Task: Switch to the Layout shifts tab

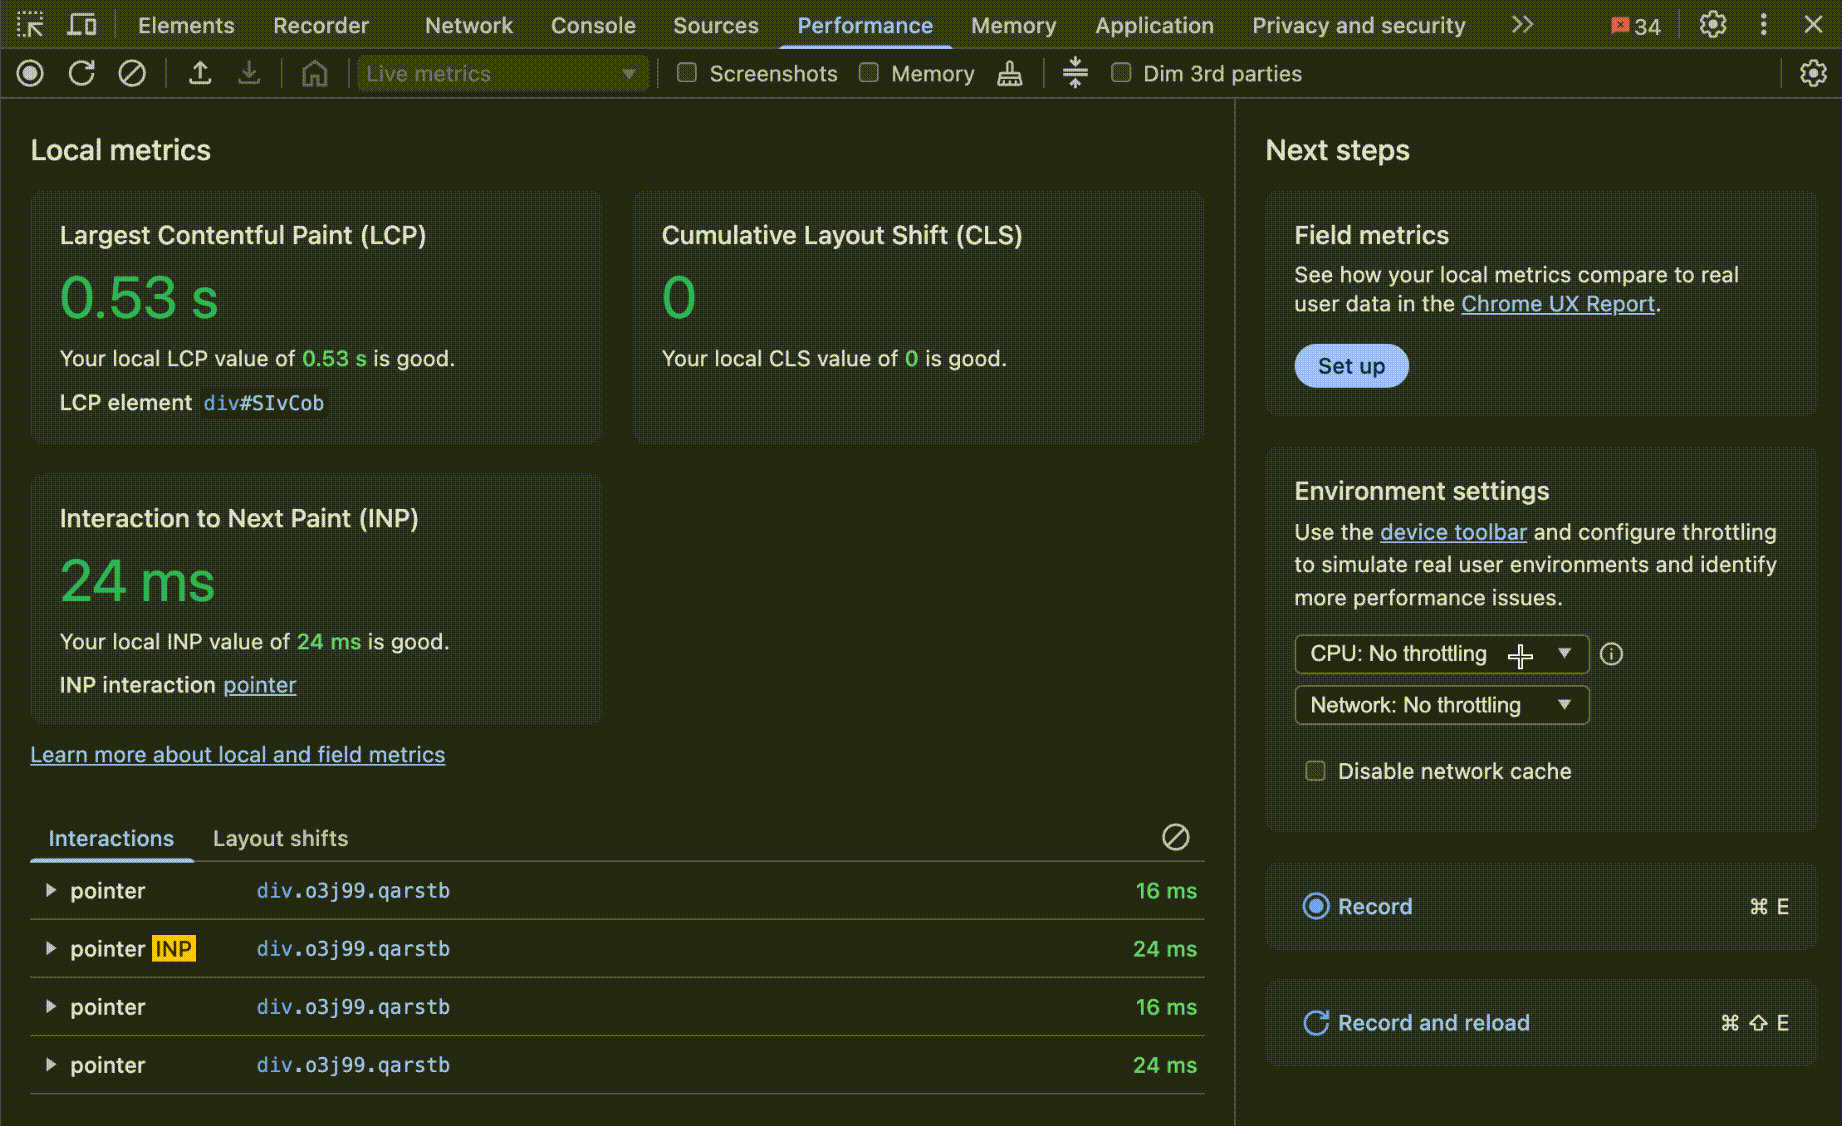Action: [x=280, y=838]
